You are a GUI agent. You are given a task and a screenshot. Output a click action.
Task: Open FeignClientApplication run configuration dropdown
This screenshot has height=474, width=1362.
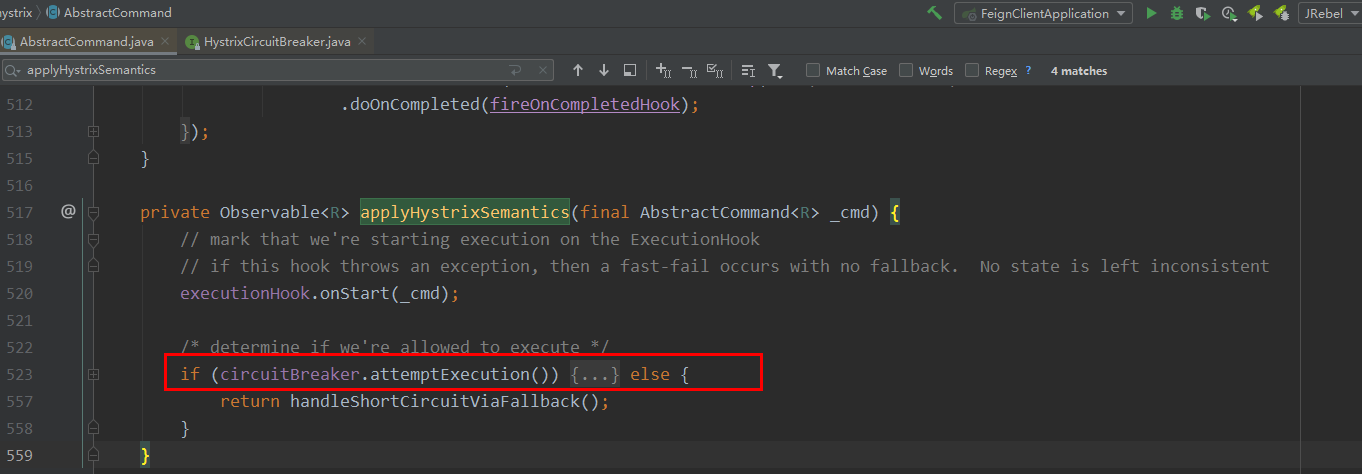(1043, 13)
